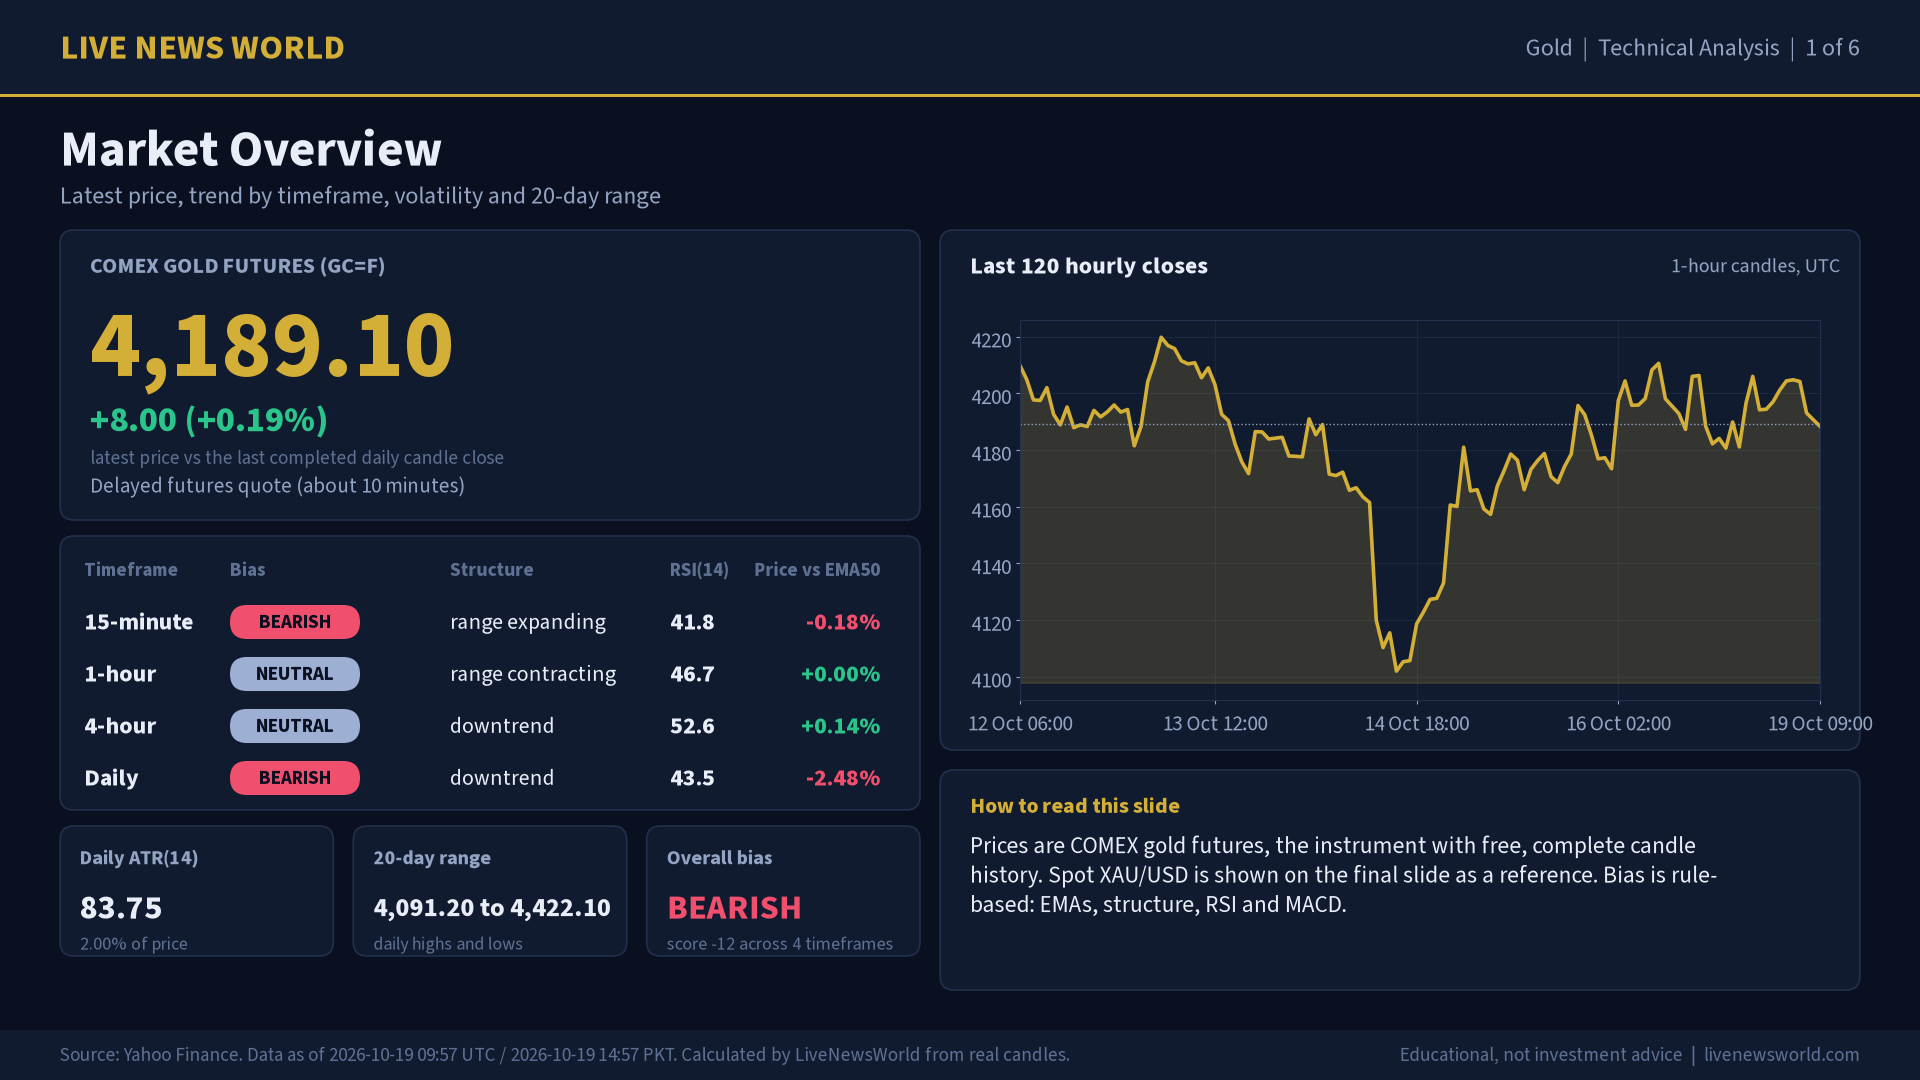Click the BEARISH badge in Daily row

[x=295, y=778]
